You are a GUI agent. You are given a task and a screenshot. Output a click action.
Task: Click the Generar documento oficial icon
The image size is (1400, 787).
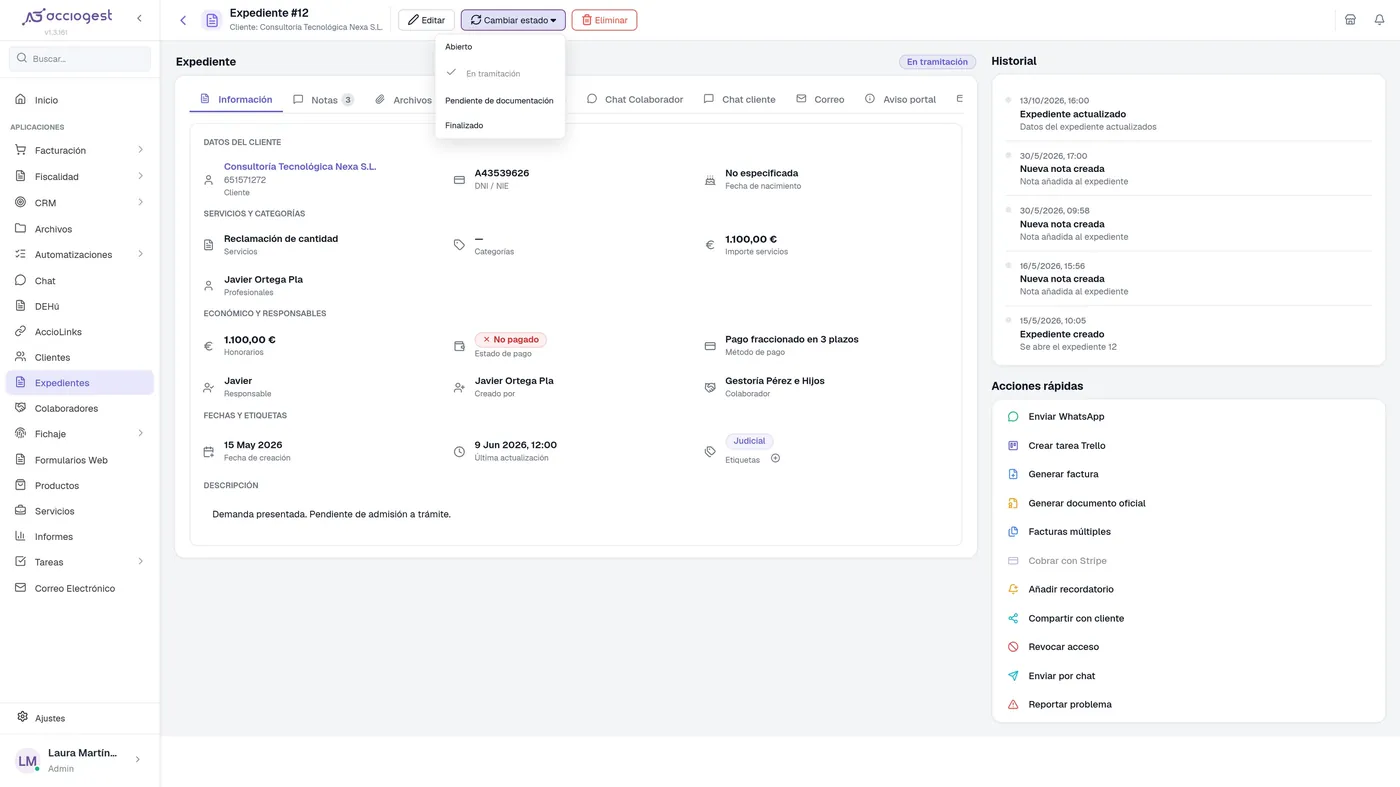tap(1013, 503)
